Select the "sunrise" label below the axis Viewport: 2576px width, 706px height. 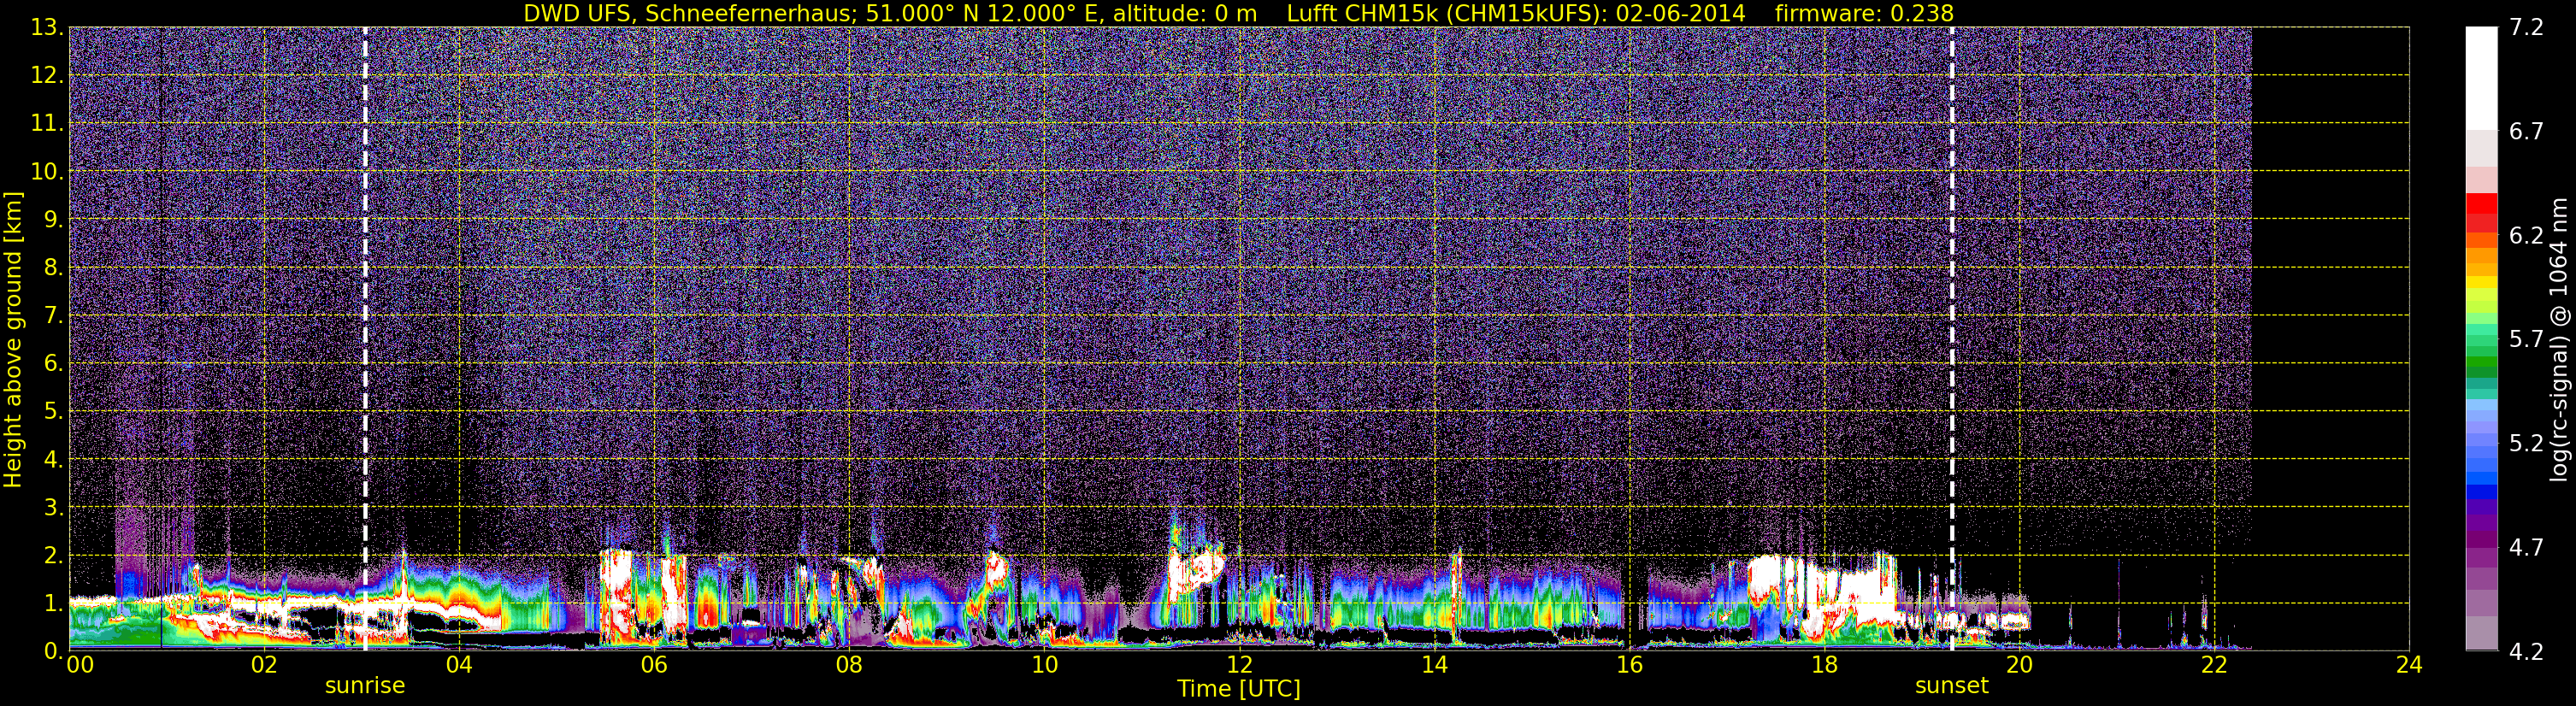[365, 686]
